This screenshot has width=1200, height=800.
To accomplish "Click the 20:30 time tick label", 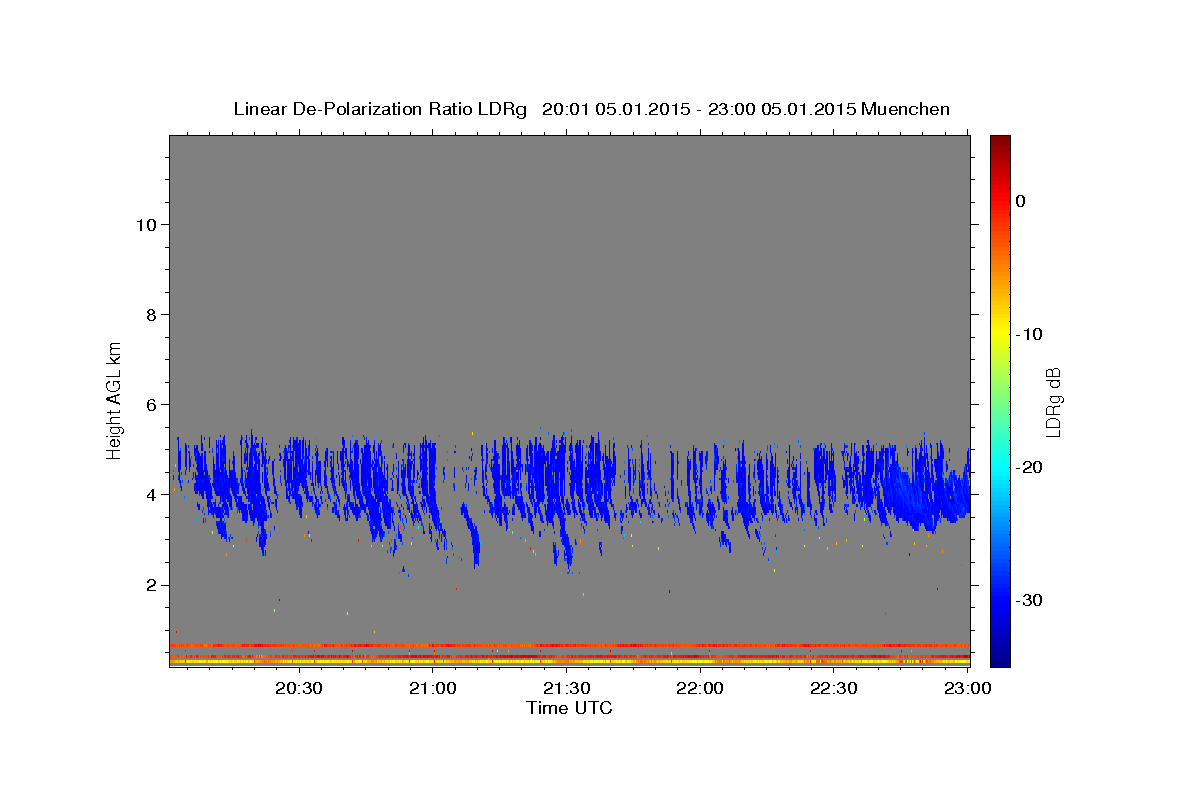I will pyautogui.click(x=299, y=688).
